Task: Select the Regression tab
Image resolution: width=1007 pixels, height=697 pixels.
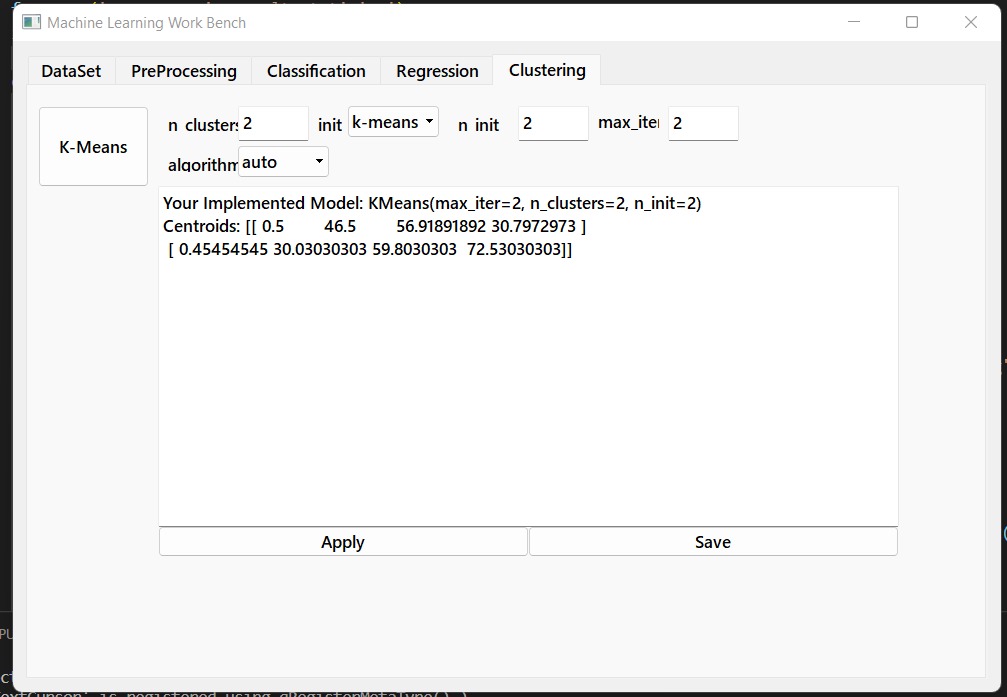Action: point(437,71)
